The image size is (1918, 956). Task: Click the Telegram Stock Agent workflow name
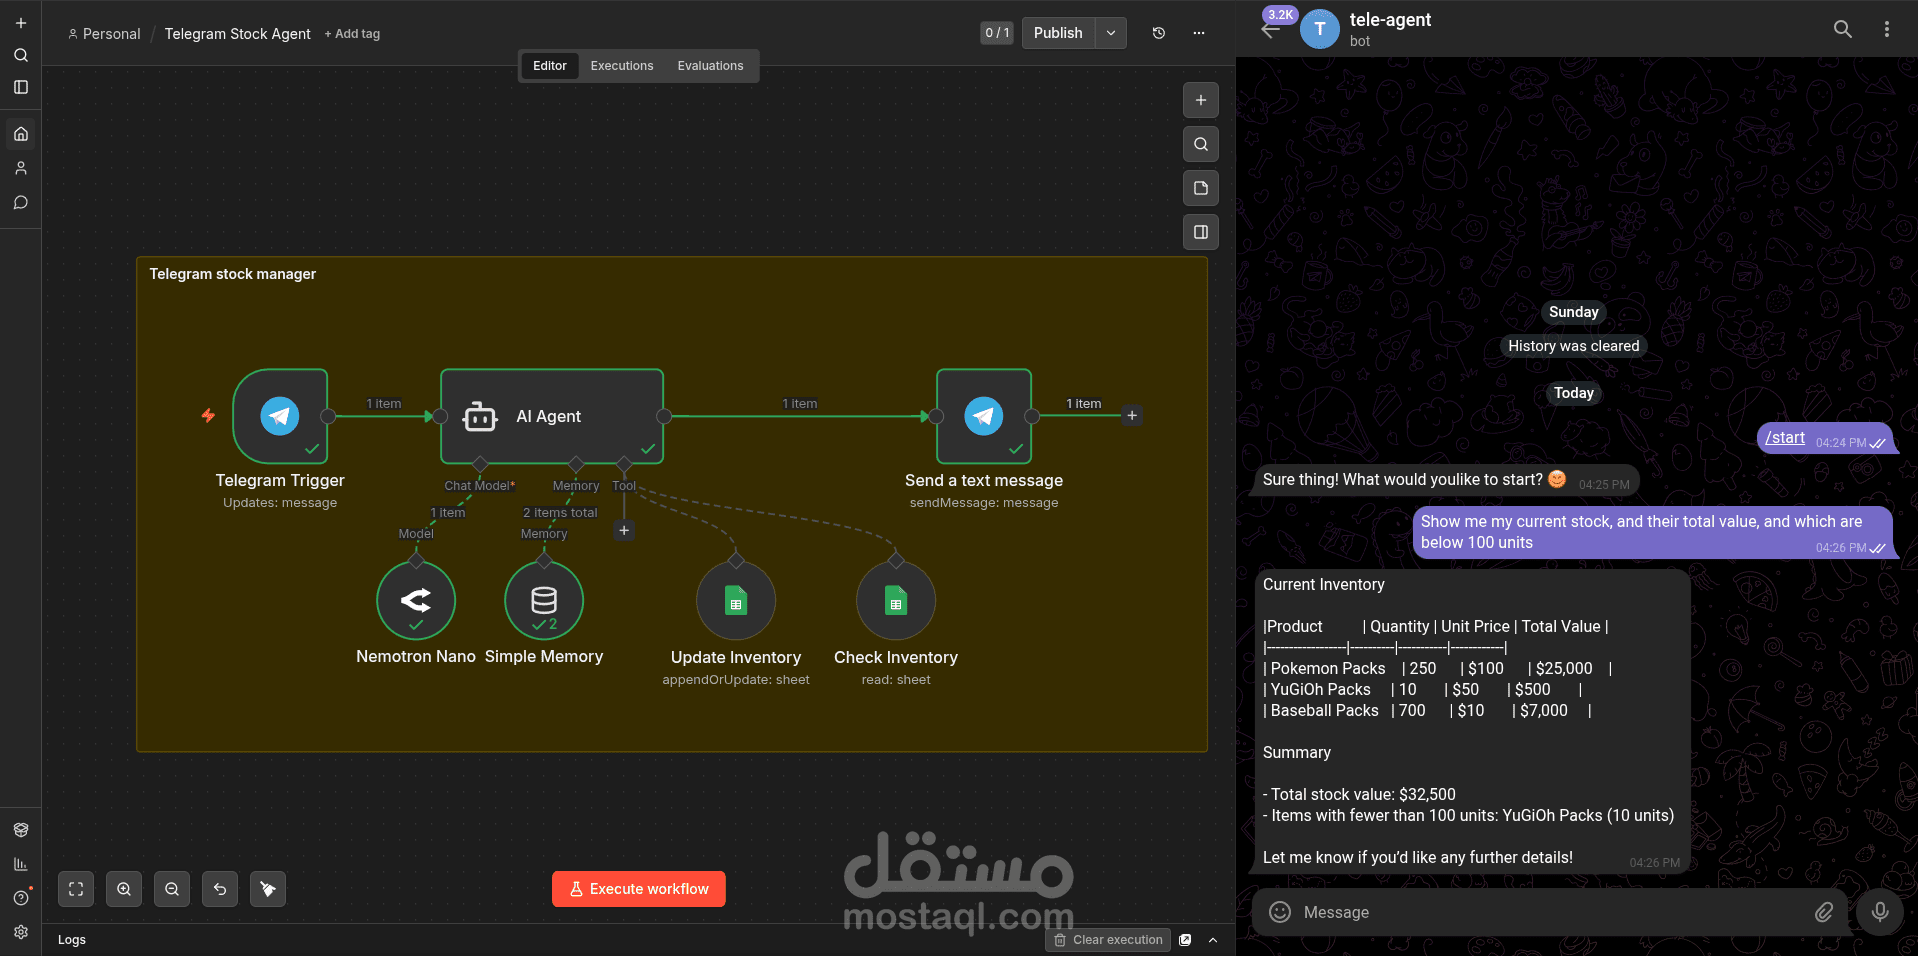[238, 34]
